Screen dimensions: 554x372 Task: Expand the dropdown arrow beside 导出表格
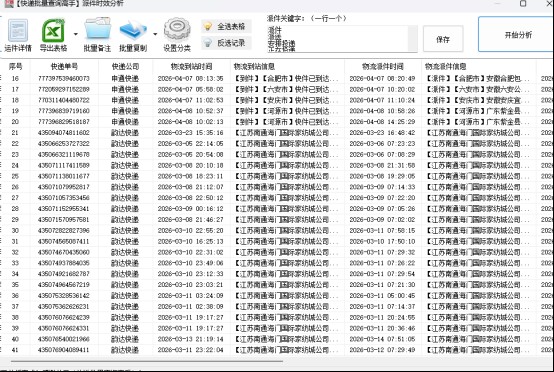click(75, 34)
